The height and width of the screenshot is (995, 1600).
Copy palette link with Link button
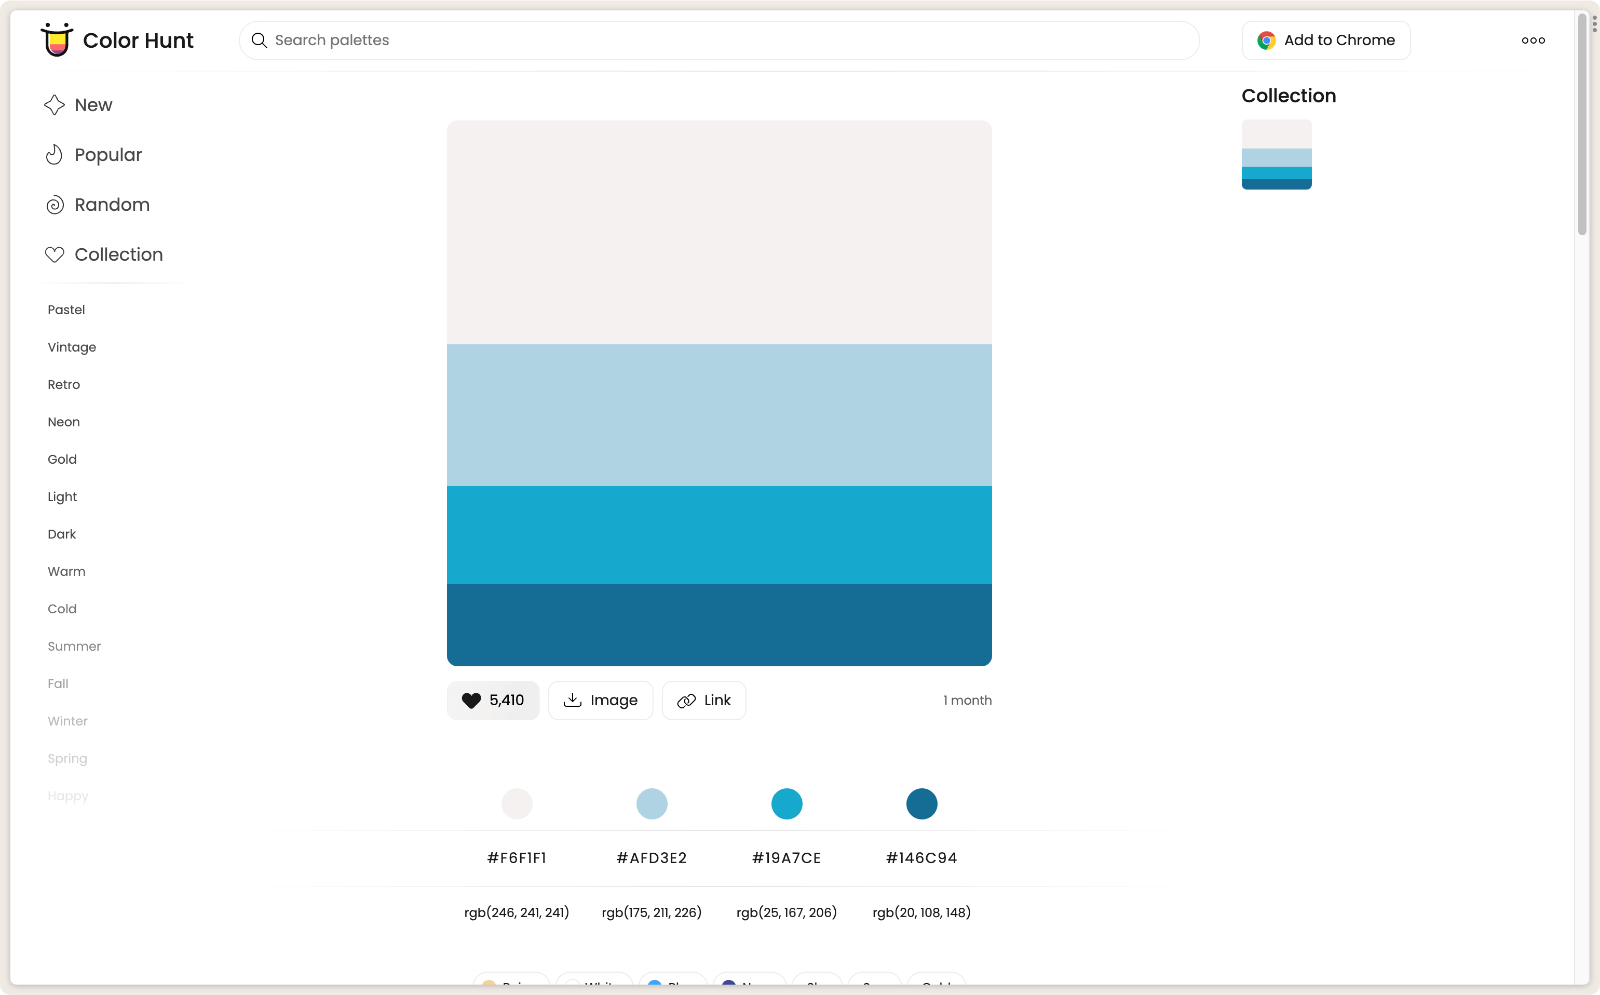[704, 700]
